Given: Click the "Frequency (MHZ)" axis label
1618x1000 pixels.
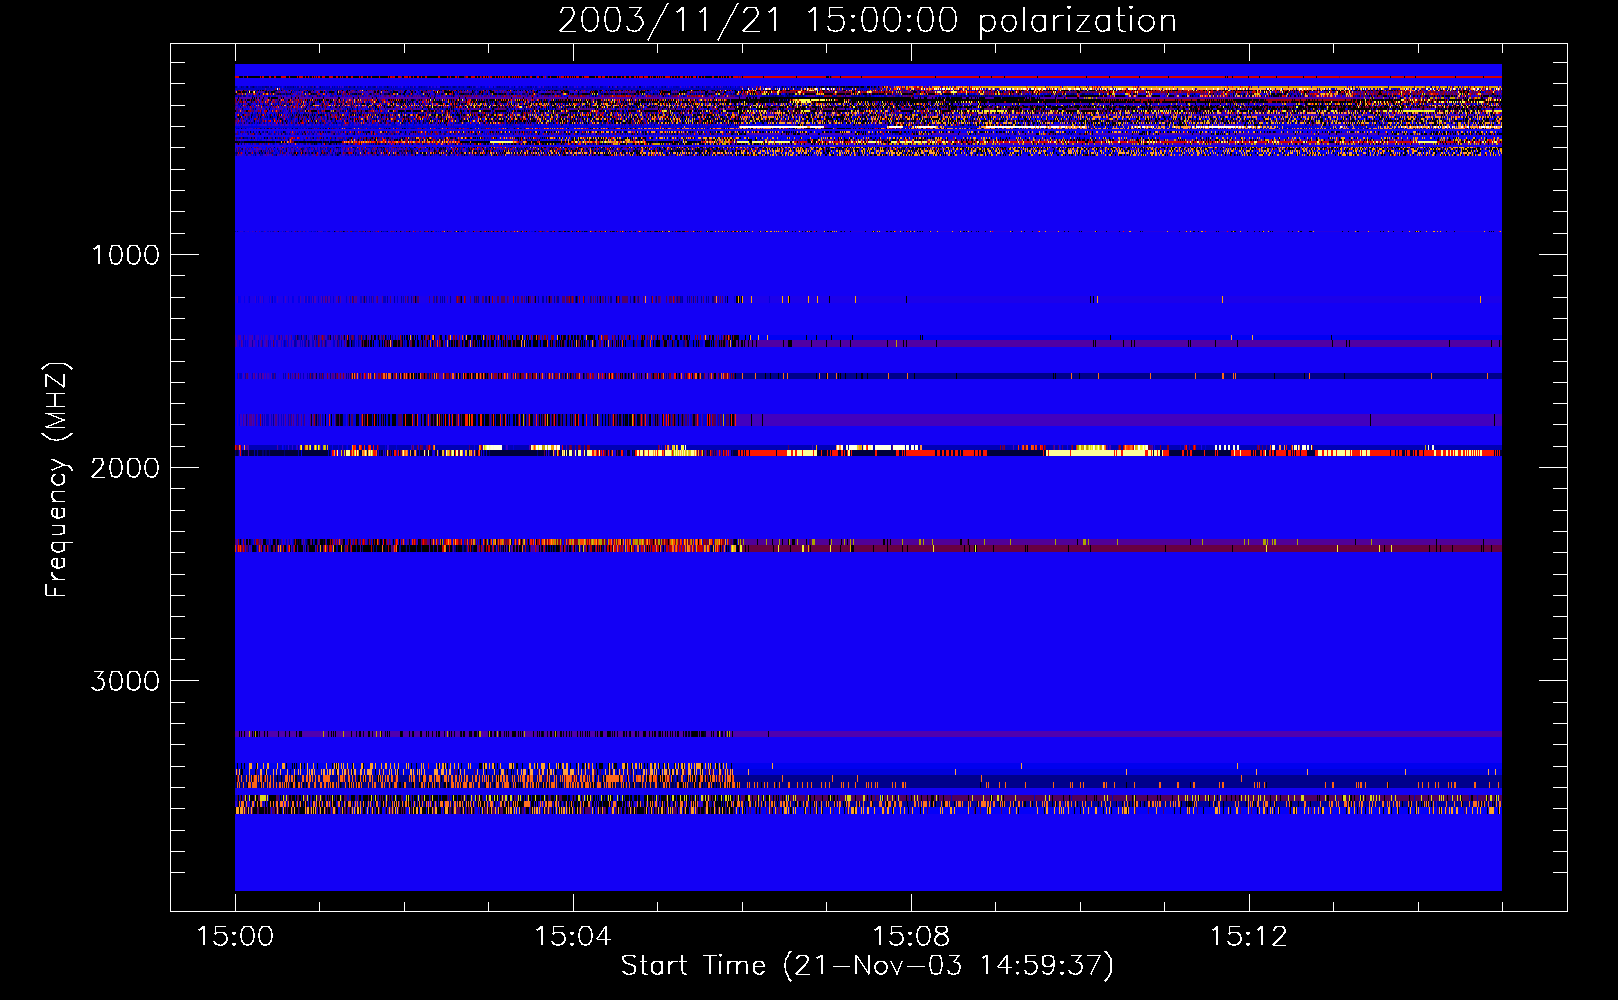Looking at the screenshot, I should [57, 480].
